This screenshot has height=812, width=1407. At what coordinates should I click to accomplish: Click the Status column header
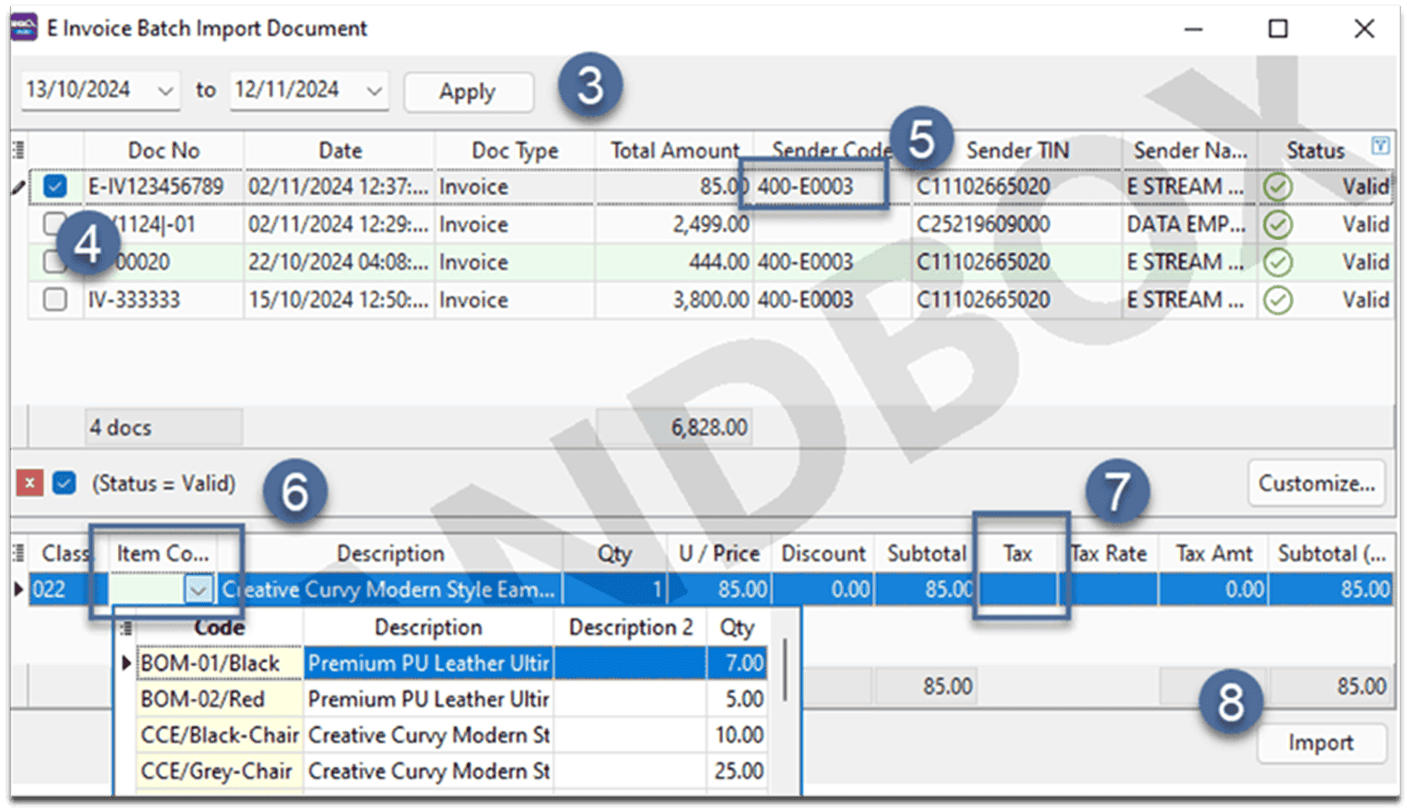pos(1315,151)
